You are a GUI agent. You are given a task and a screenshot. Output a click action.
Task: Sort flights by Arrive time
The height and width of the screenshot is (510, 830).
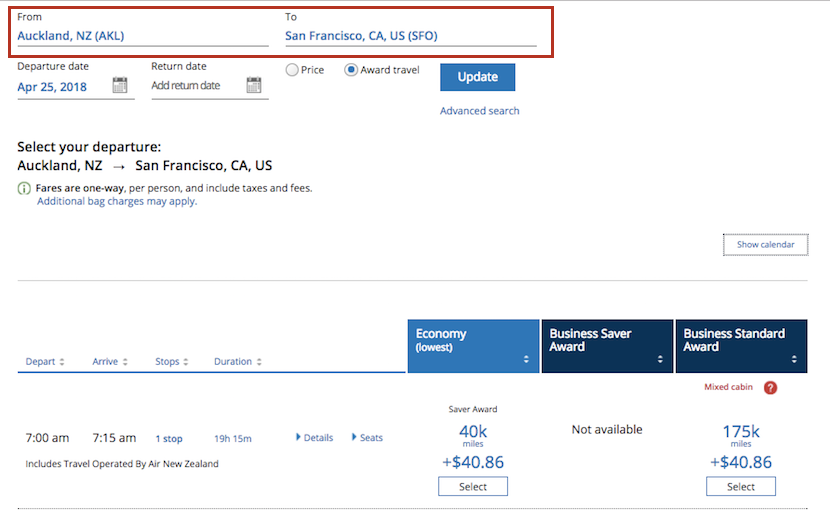111,362
